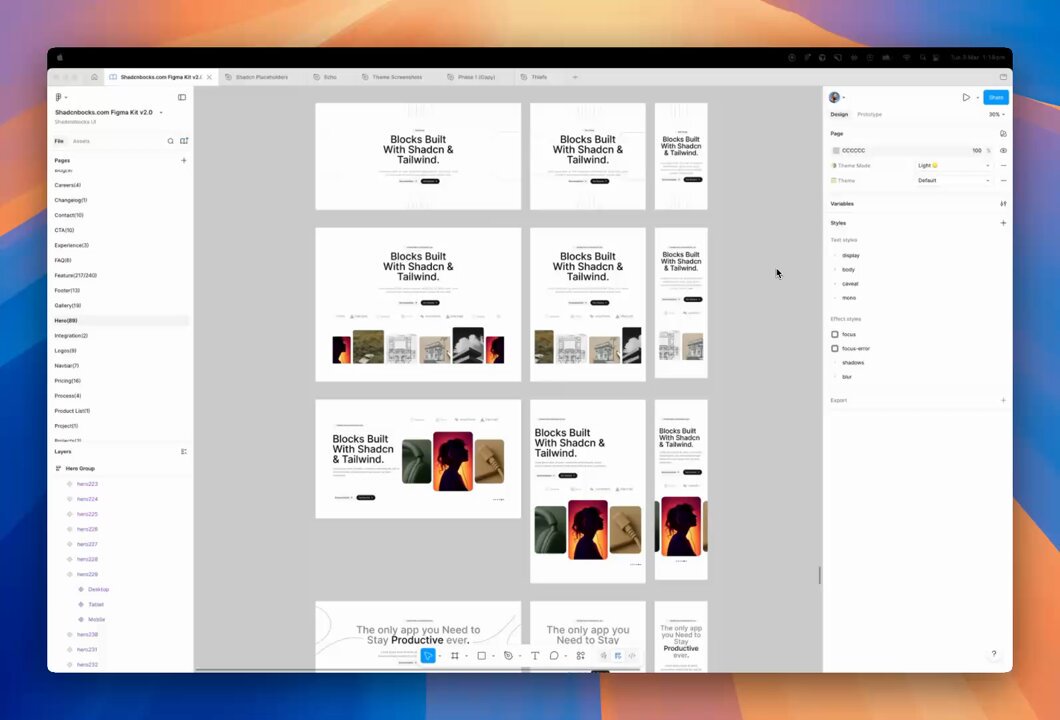This screenshot has height=720, width=1060.
Task: Switch to the Prototype tab
Action: pos(869,114)
